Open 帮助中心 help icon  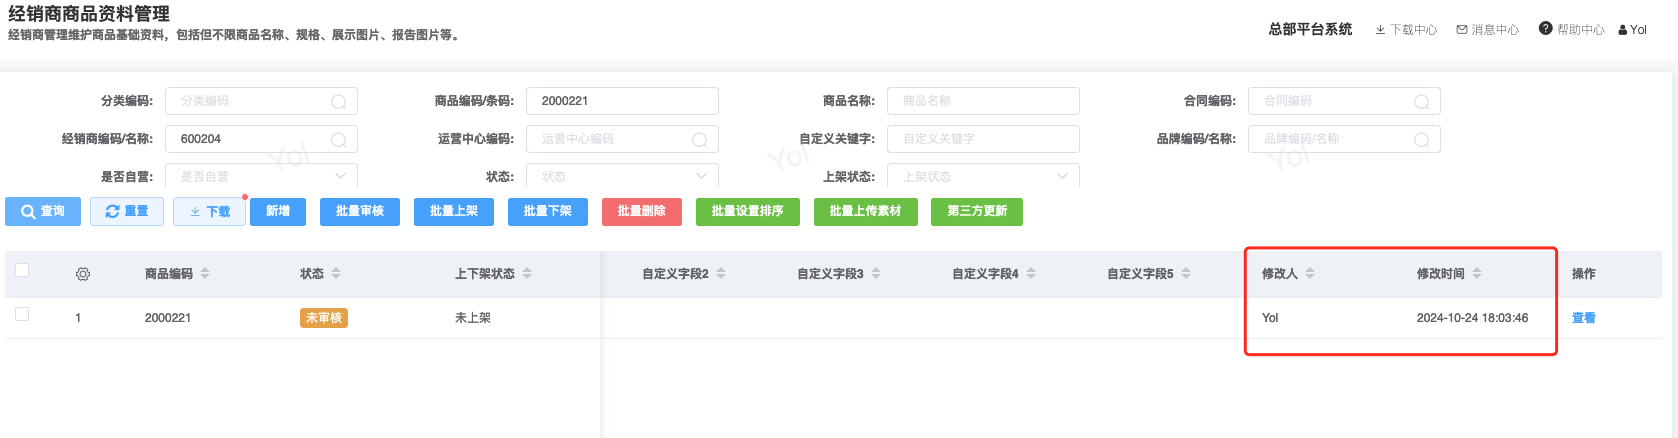(1546, 29)
